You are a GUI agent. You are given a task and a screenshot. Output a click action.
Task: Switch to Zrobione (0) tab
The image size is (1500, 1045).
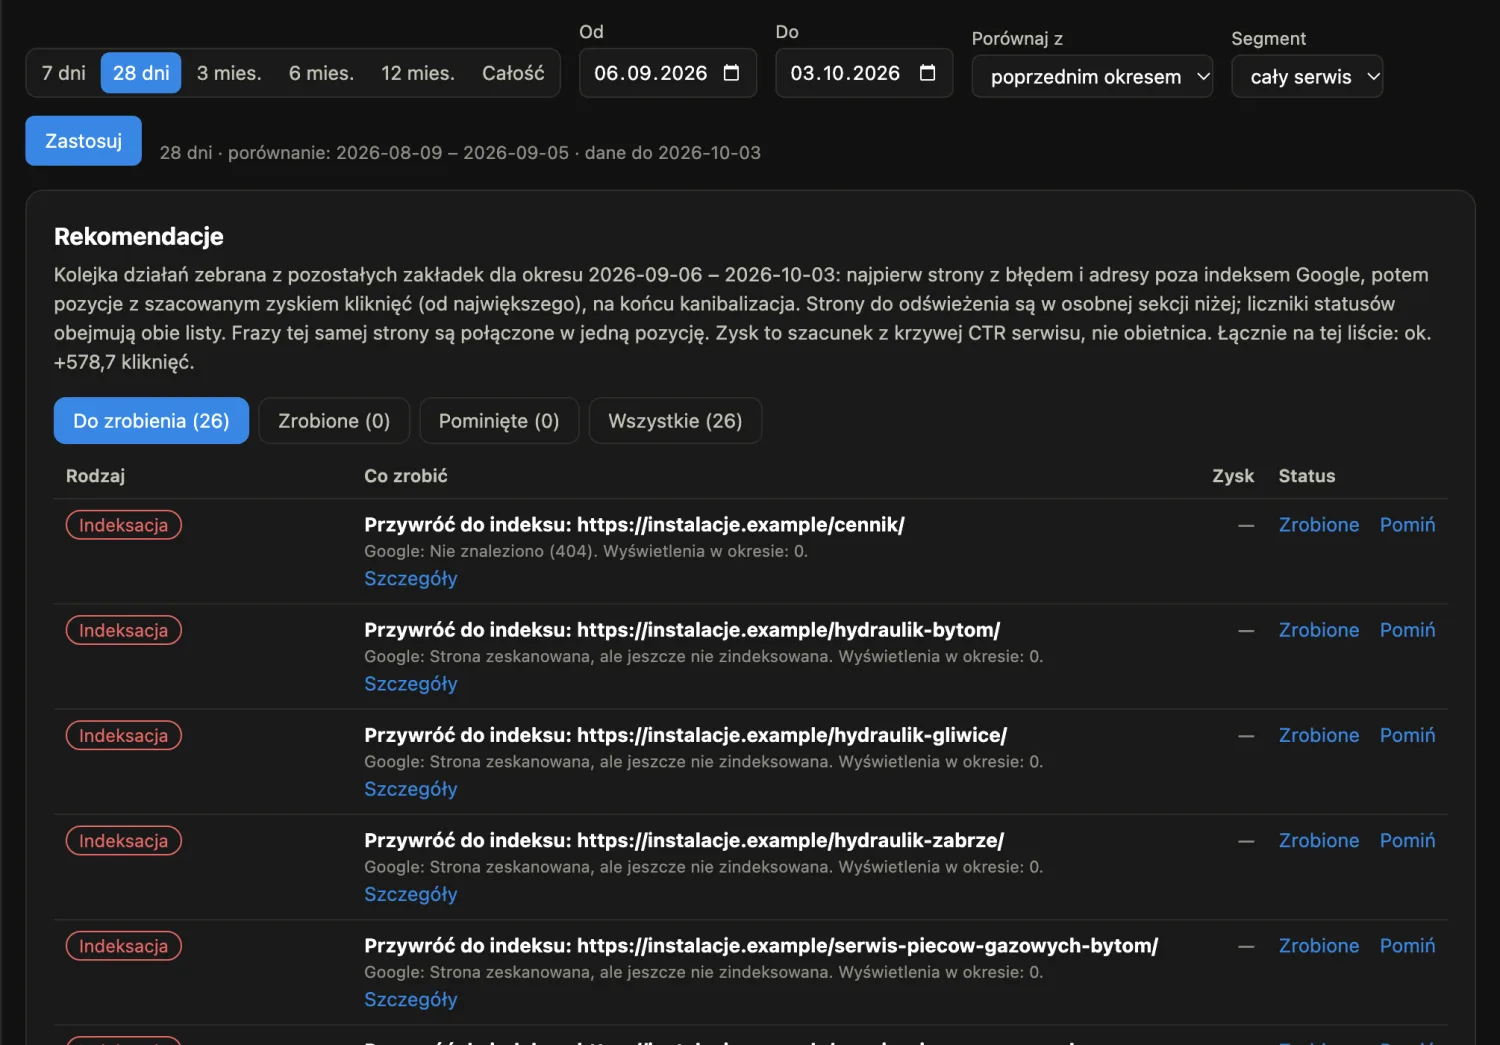point(334,421)
